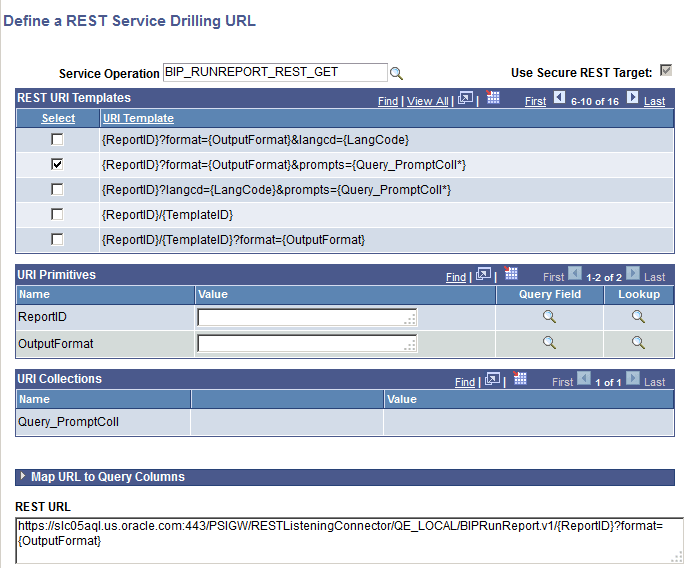Open URI Collections grid in new window
694x568 pixels.
(493, 379)
